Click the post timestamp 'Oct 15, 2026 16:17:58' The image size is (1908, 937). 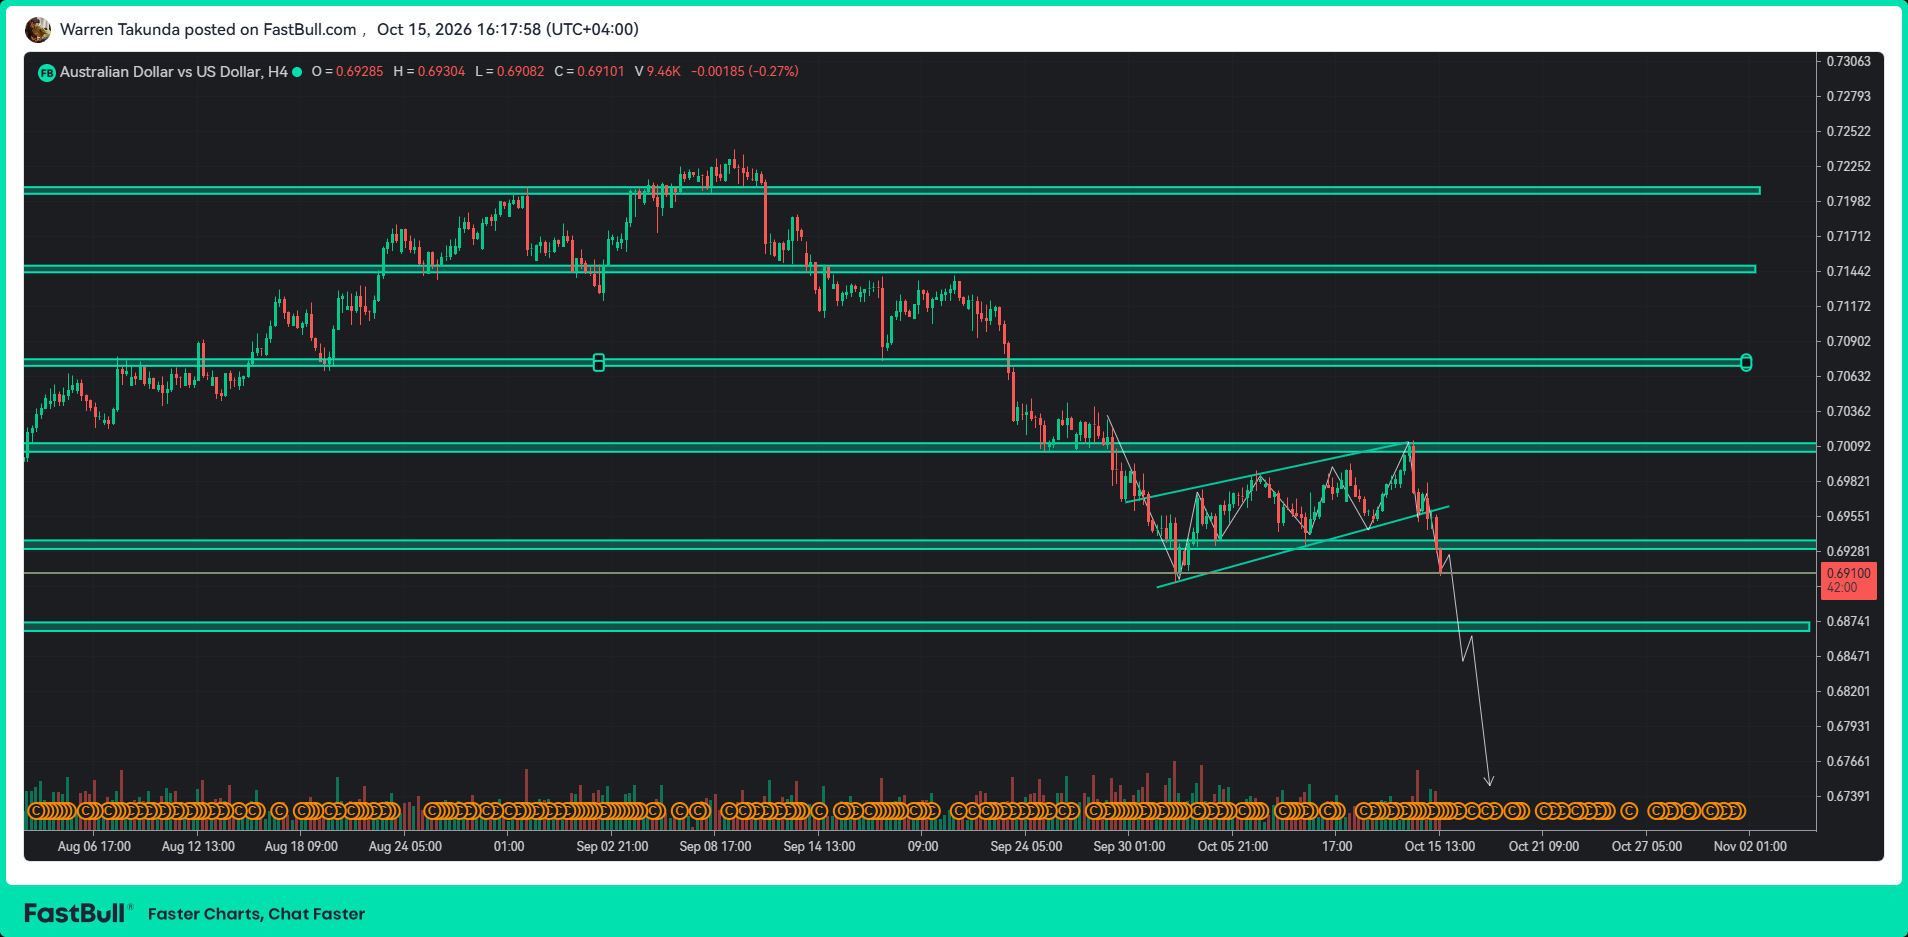[x=458, y=30]
